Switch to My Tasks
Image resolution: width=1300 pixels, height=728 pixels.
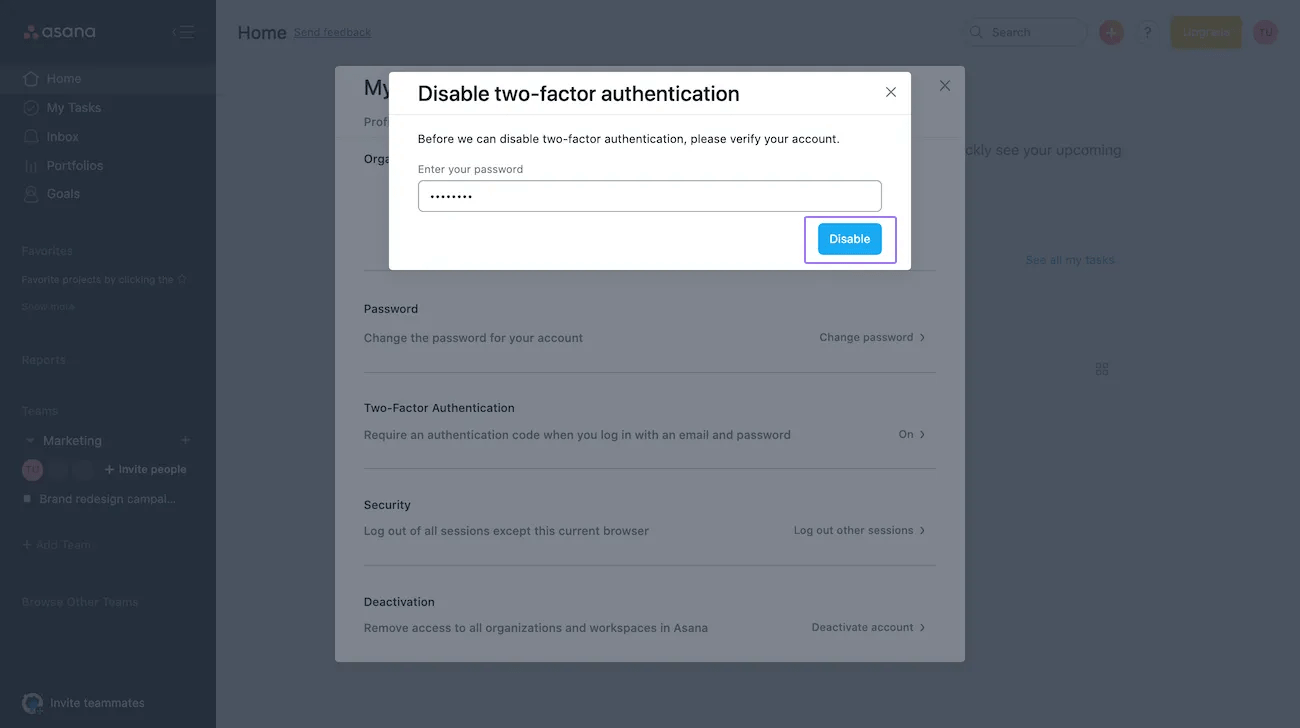[71, 107]
